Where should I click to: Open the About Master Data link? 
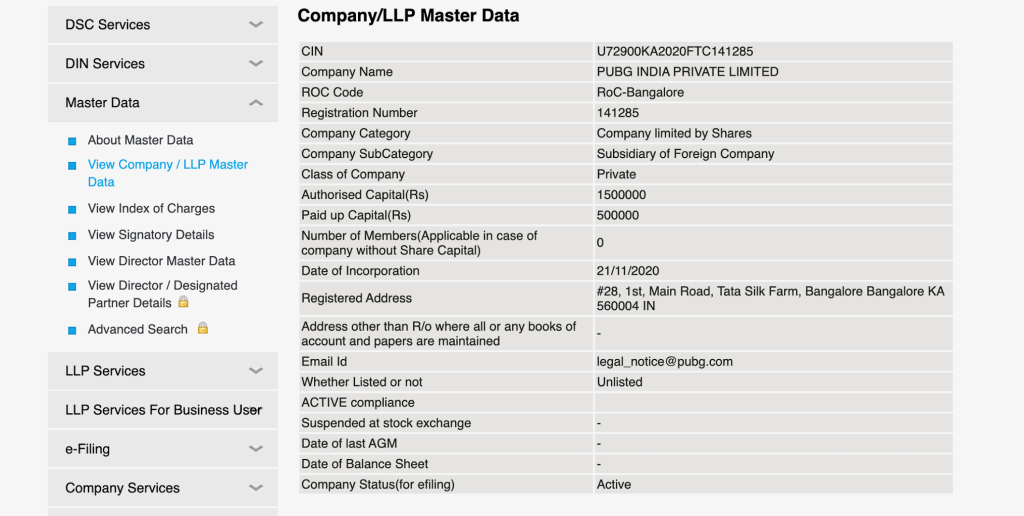(140, 140)
